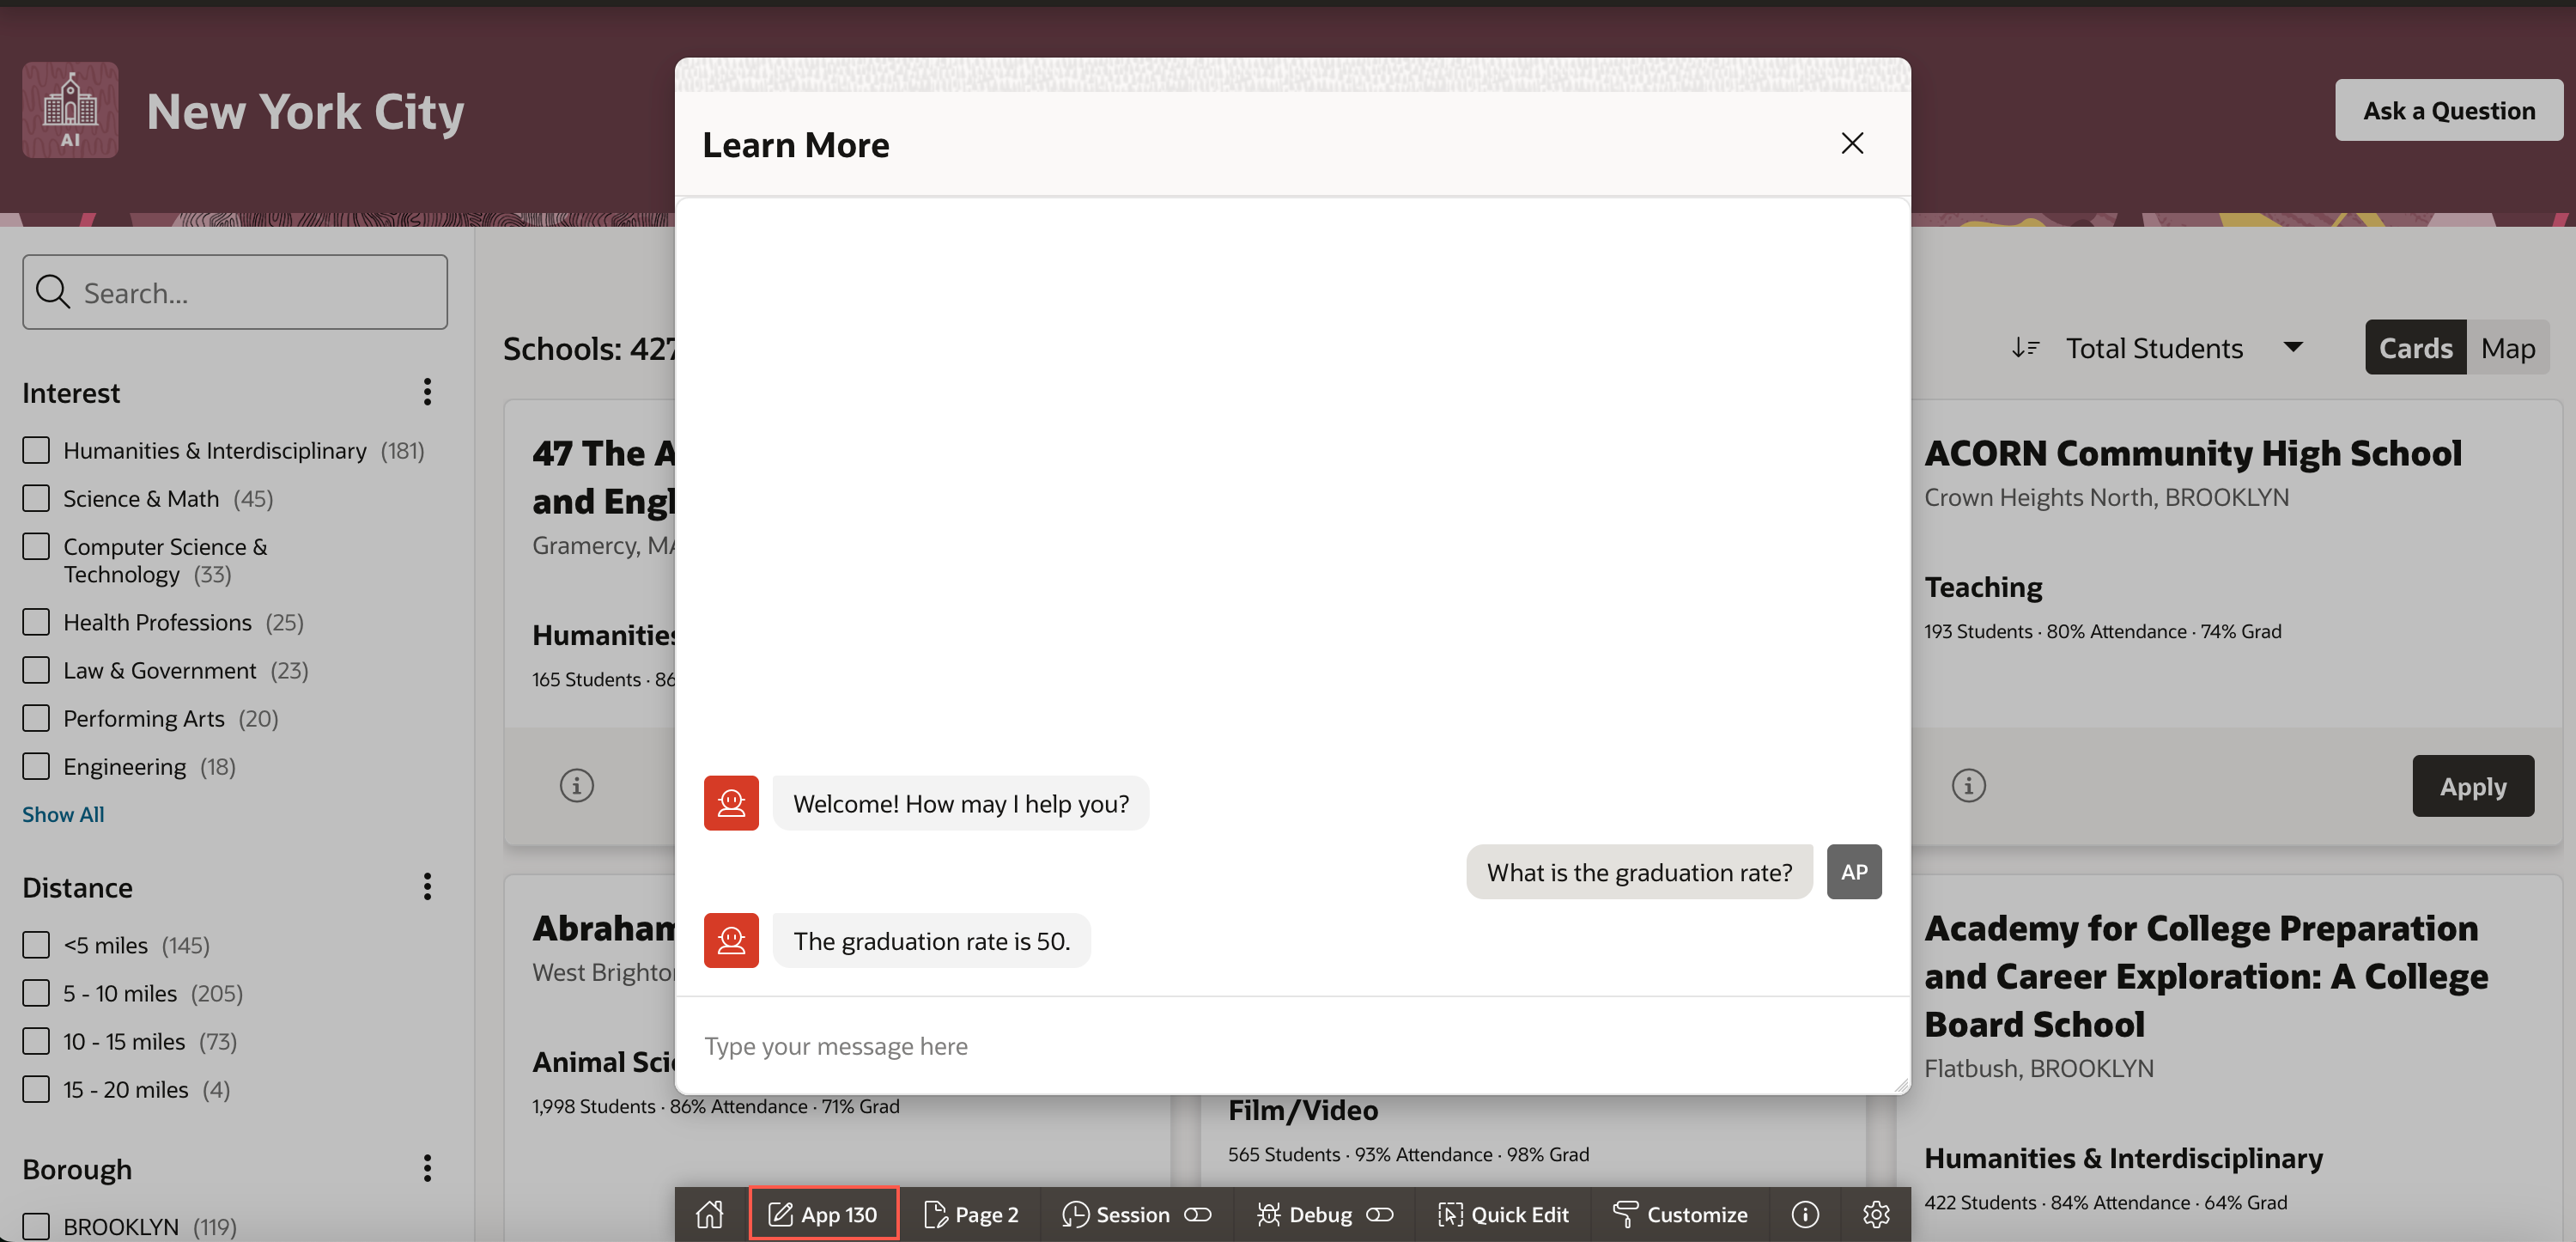This screenshot has height=1242, width=2576.
Task: Toggle the Debug switch icon
Action: 1380,1214
